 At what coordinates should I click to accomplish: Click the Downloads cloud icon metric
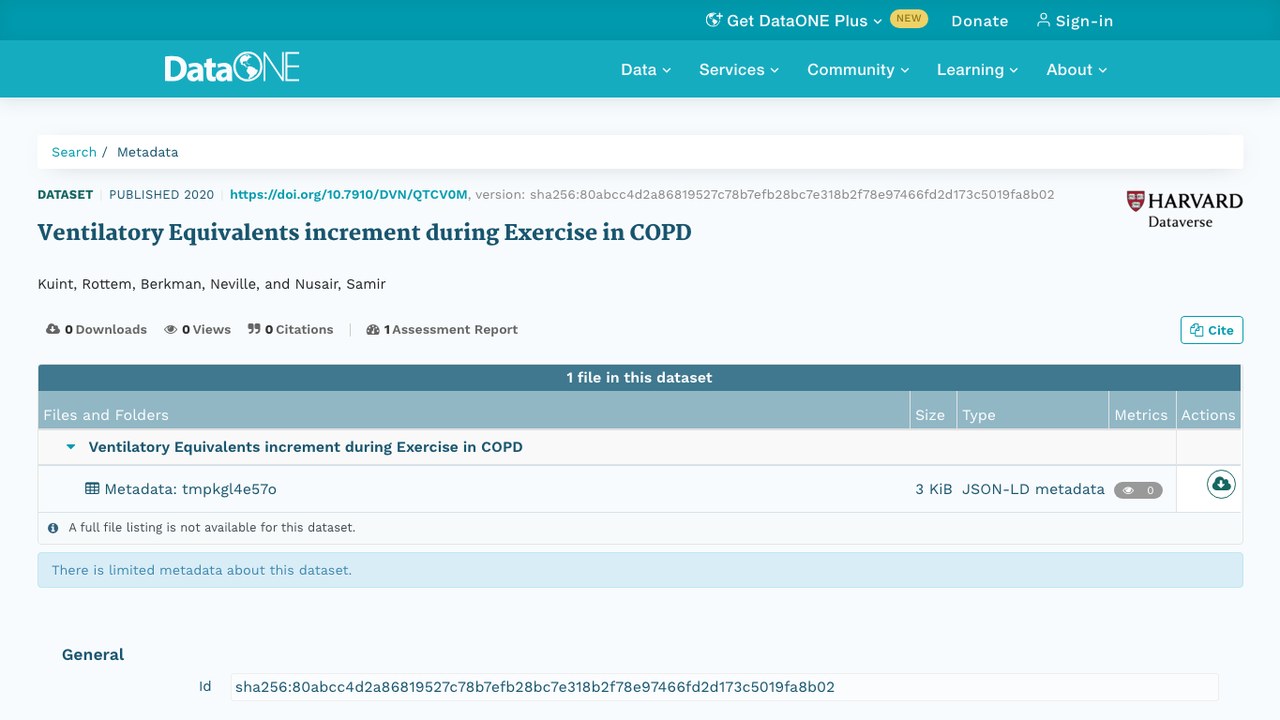click(53, 329)
